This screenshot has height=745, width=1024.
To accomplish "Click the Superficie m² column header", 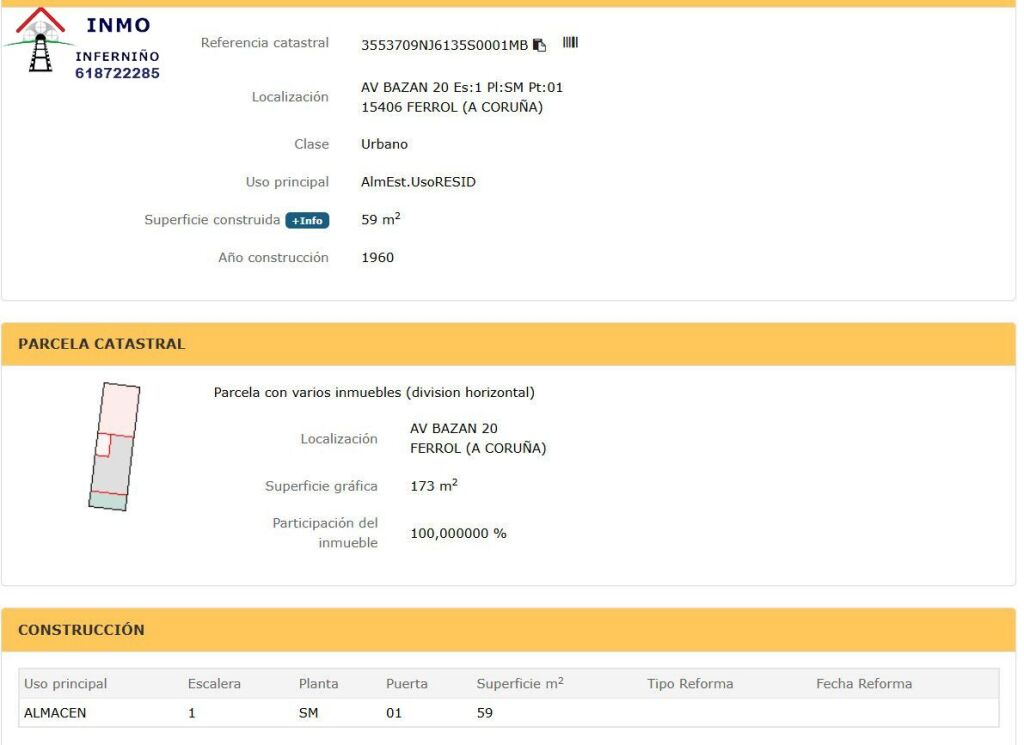I will pyautogui.click(x=520, y=683).
